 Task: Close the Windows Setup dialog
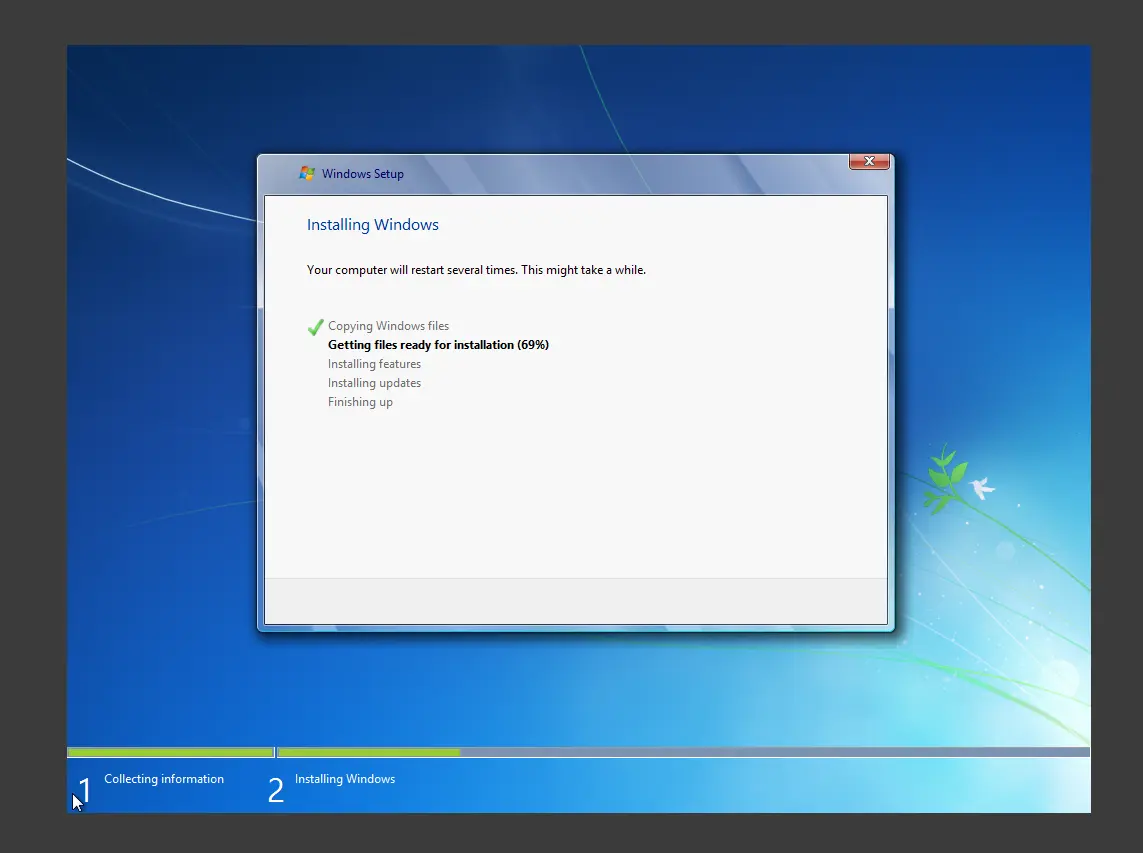[x=869, y=161]
